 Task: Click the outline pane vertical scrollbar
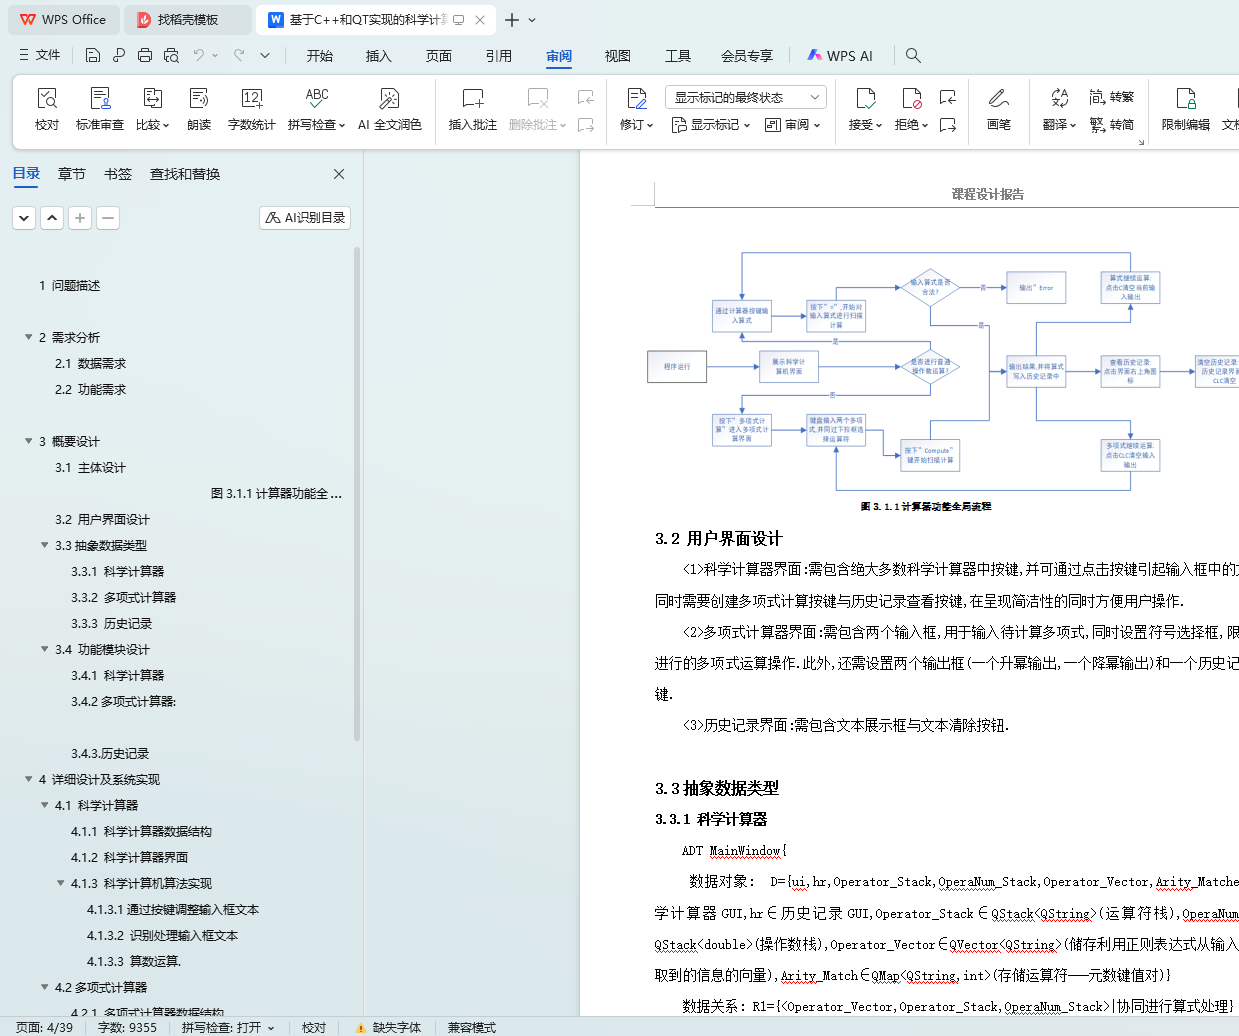click(x=357, y=495)
